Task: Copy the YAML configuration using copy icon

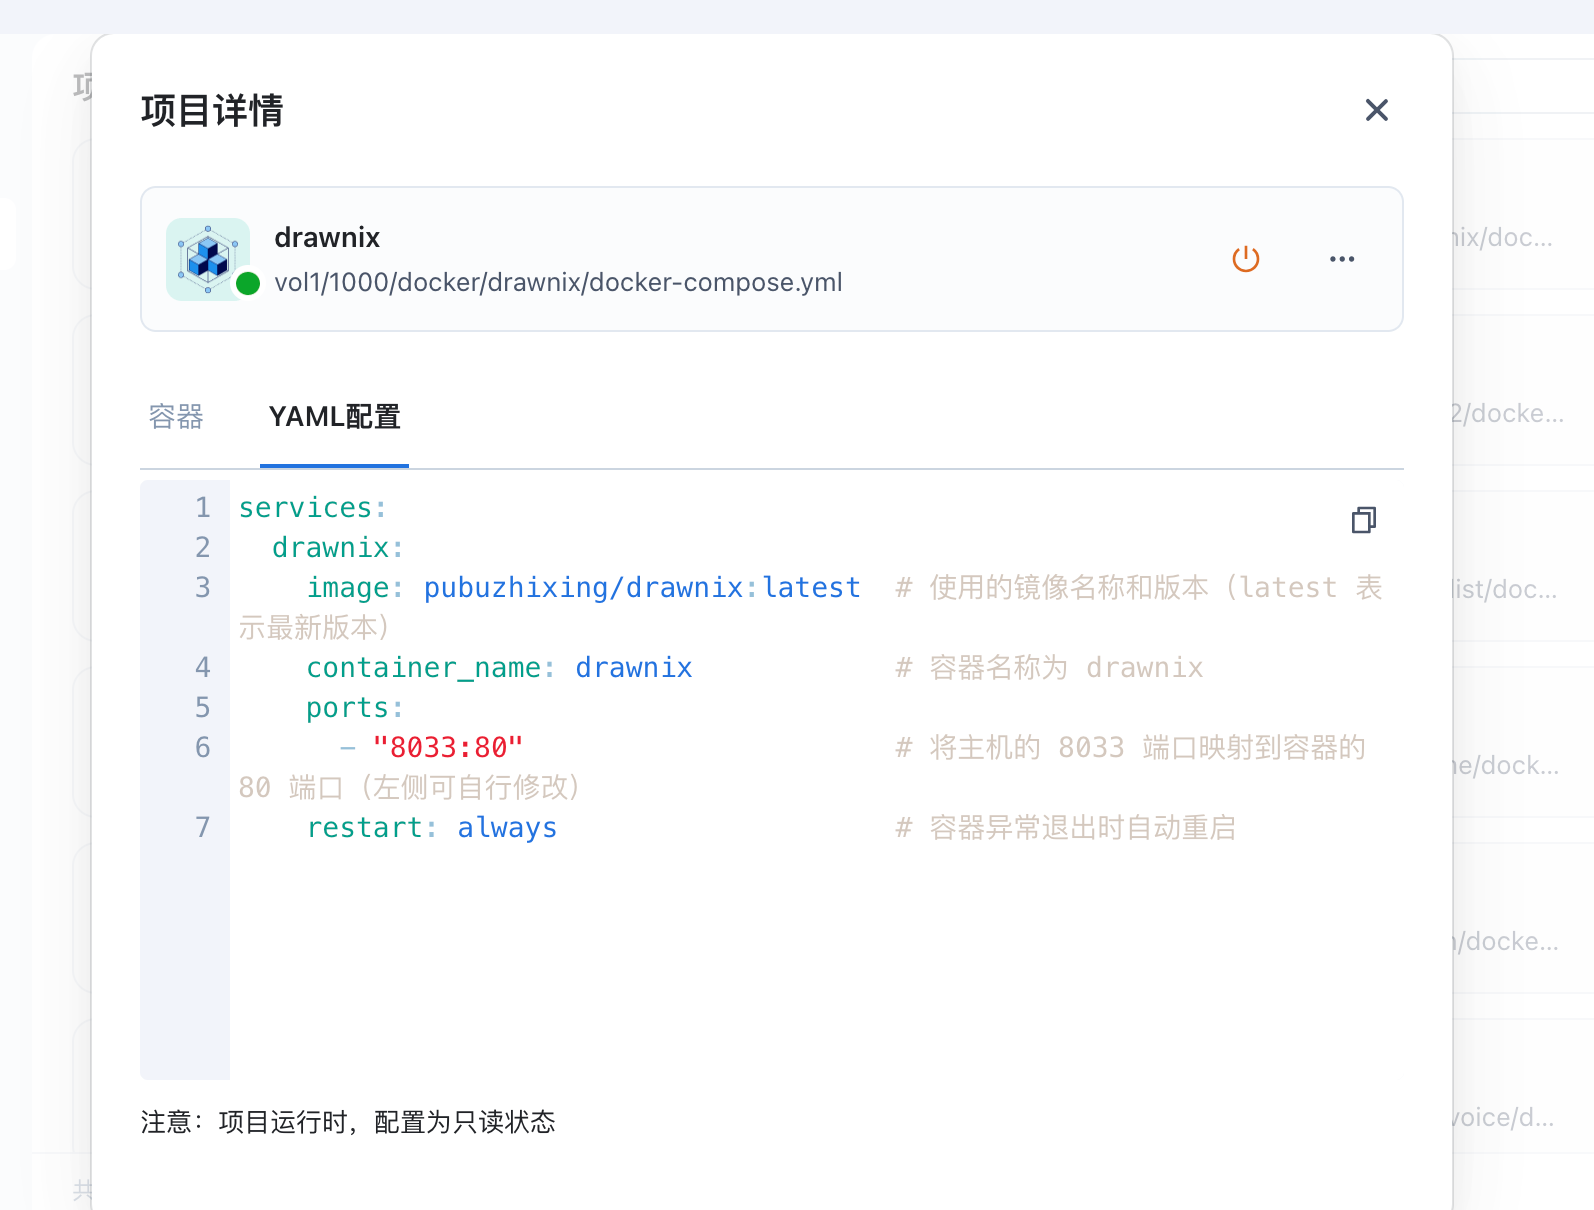Action: coord(1363,520)
